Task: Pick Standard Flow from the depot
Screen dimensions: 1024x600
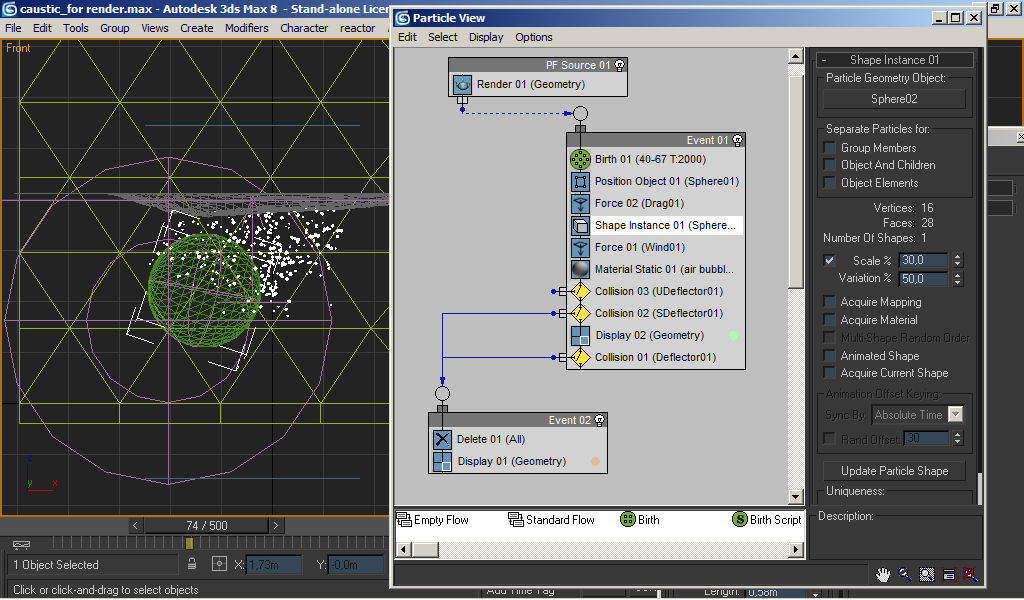Action: [551, 520]
